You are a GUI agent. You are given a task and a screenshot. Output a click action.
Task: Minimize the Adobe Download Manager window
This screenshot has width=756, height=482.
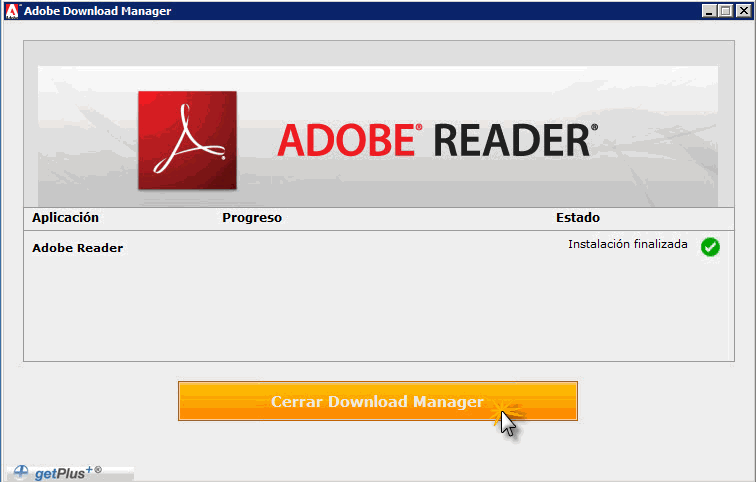click(709, 11)
